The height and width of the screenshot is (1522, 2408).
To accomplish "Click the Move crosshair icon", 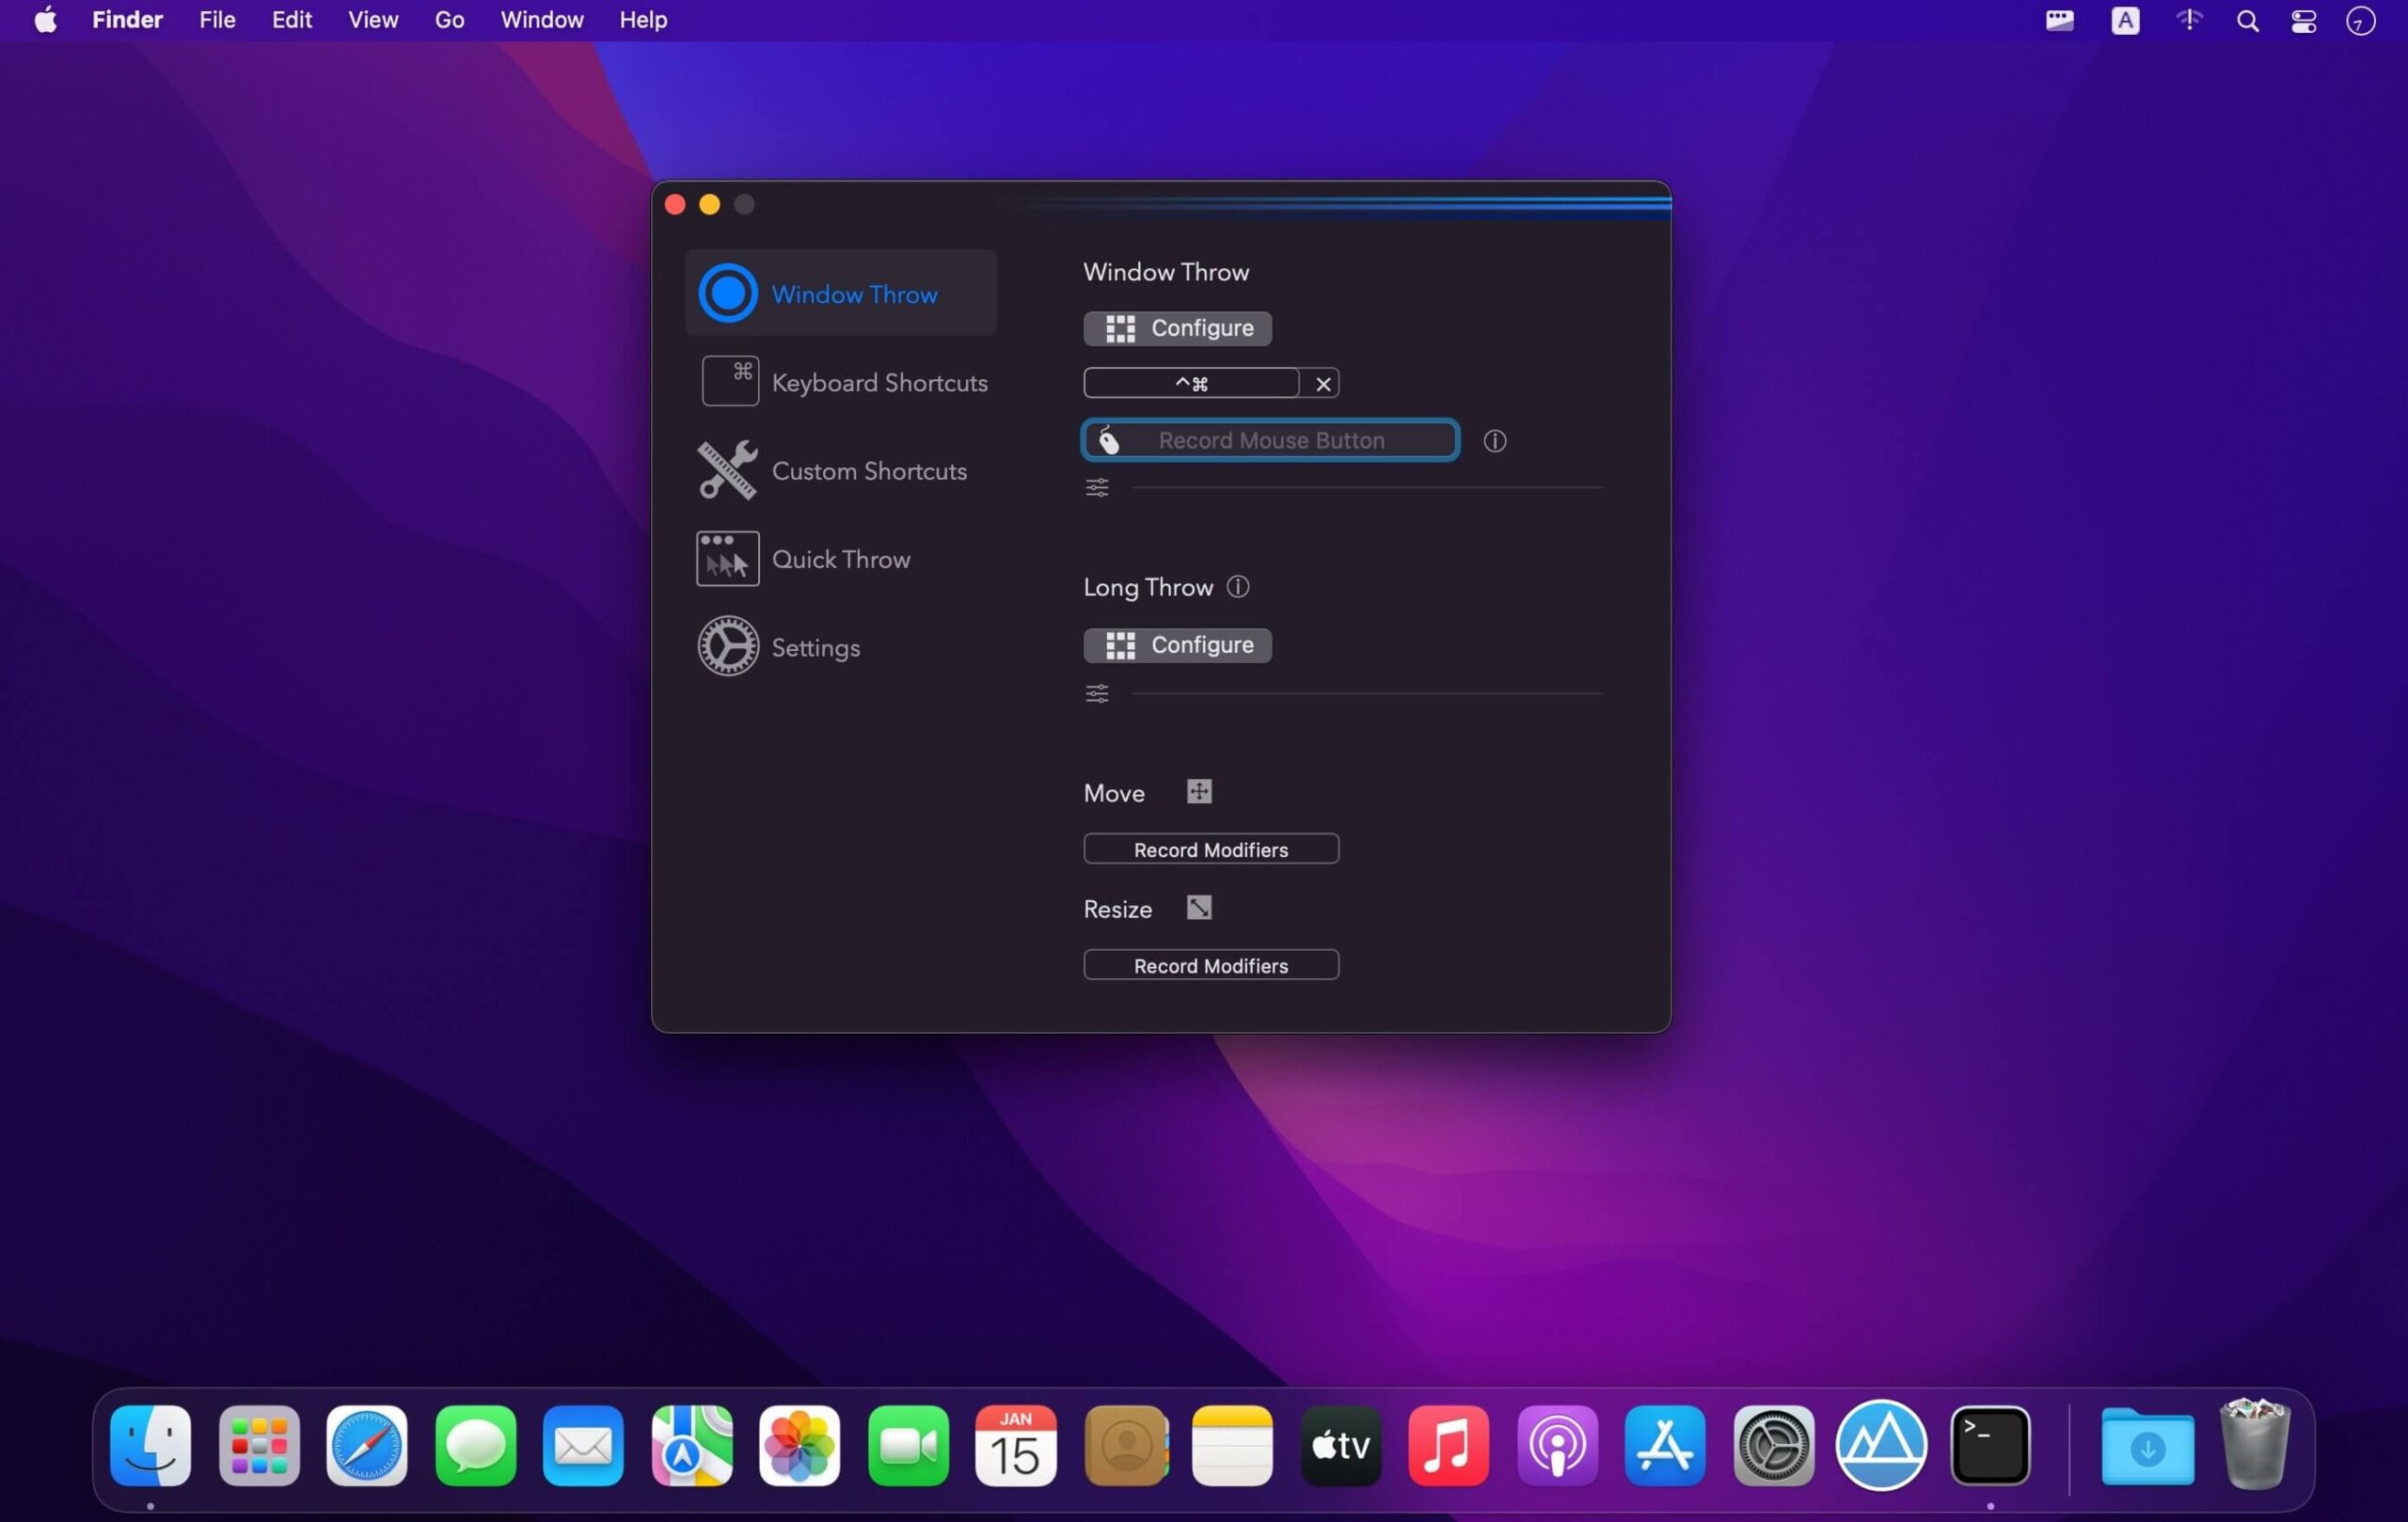I will [x=1198, y=791].
